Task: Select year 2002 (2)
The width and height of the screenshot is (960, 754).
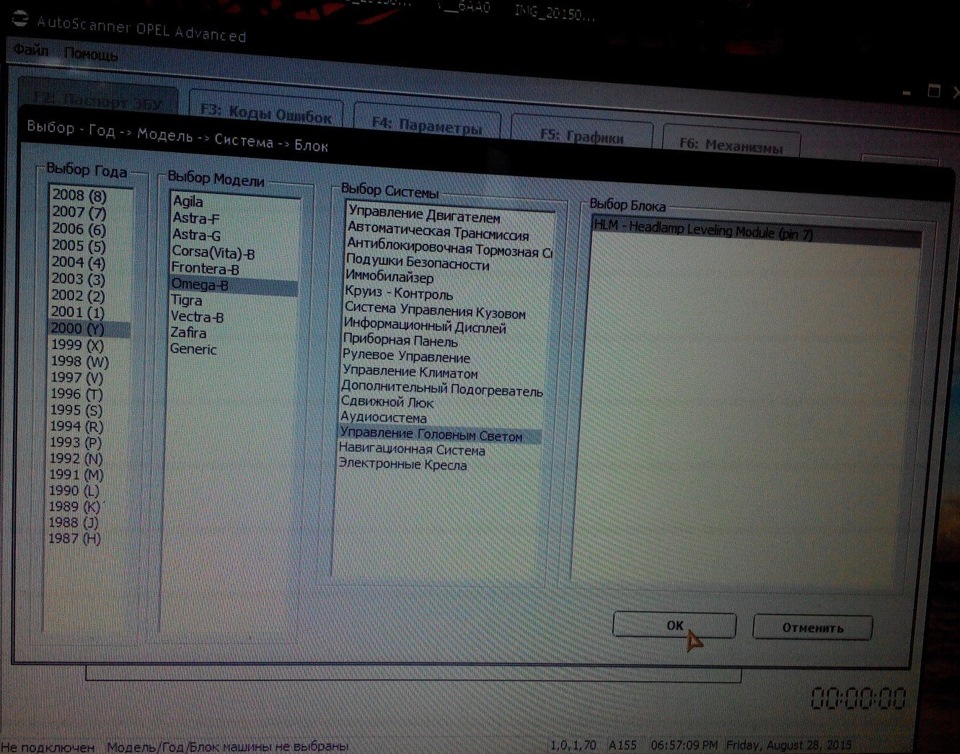Action: (x=78, y=295)
